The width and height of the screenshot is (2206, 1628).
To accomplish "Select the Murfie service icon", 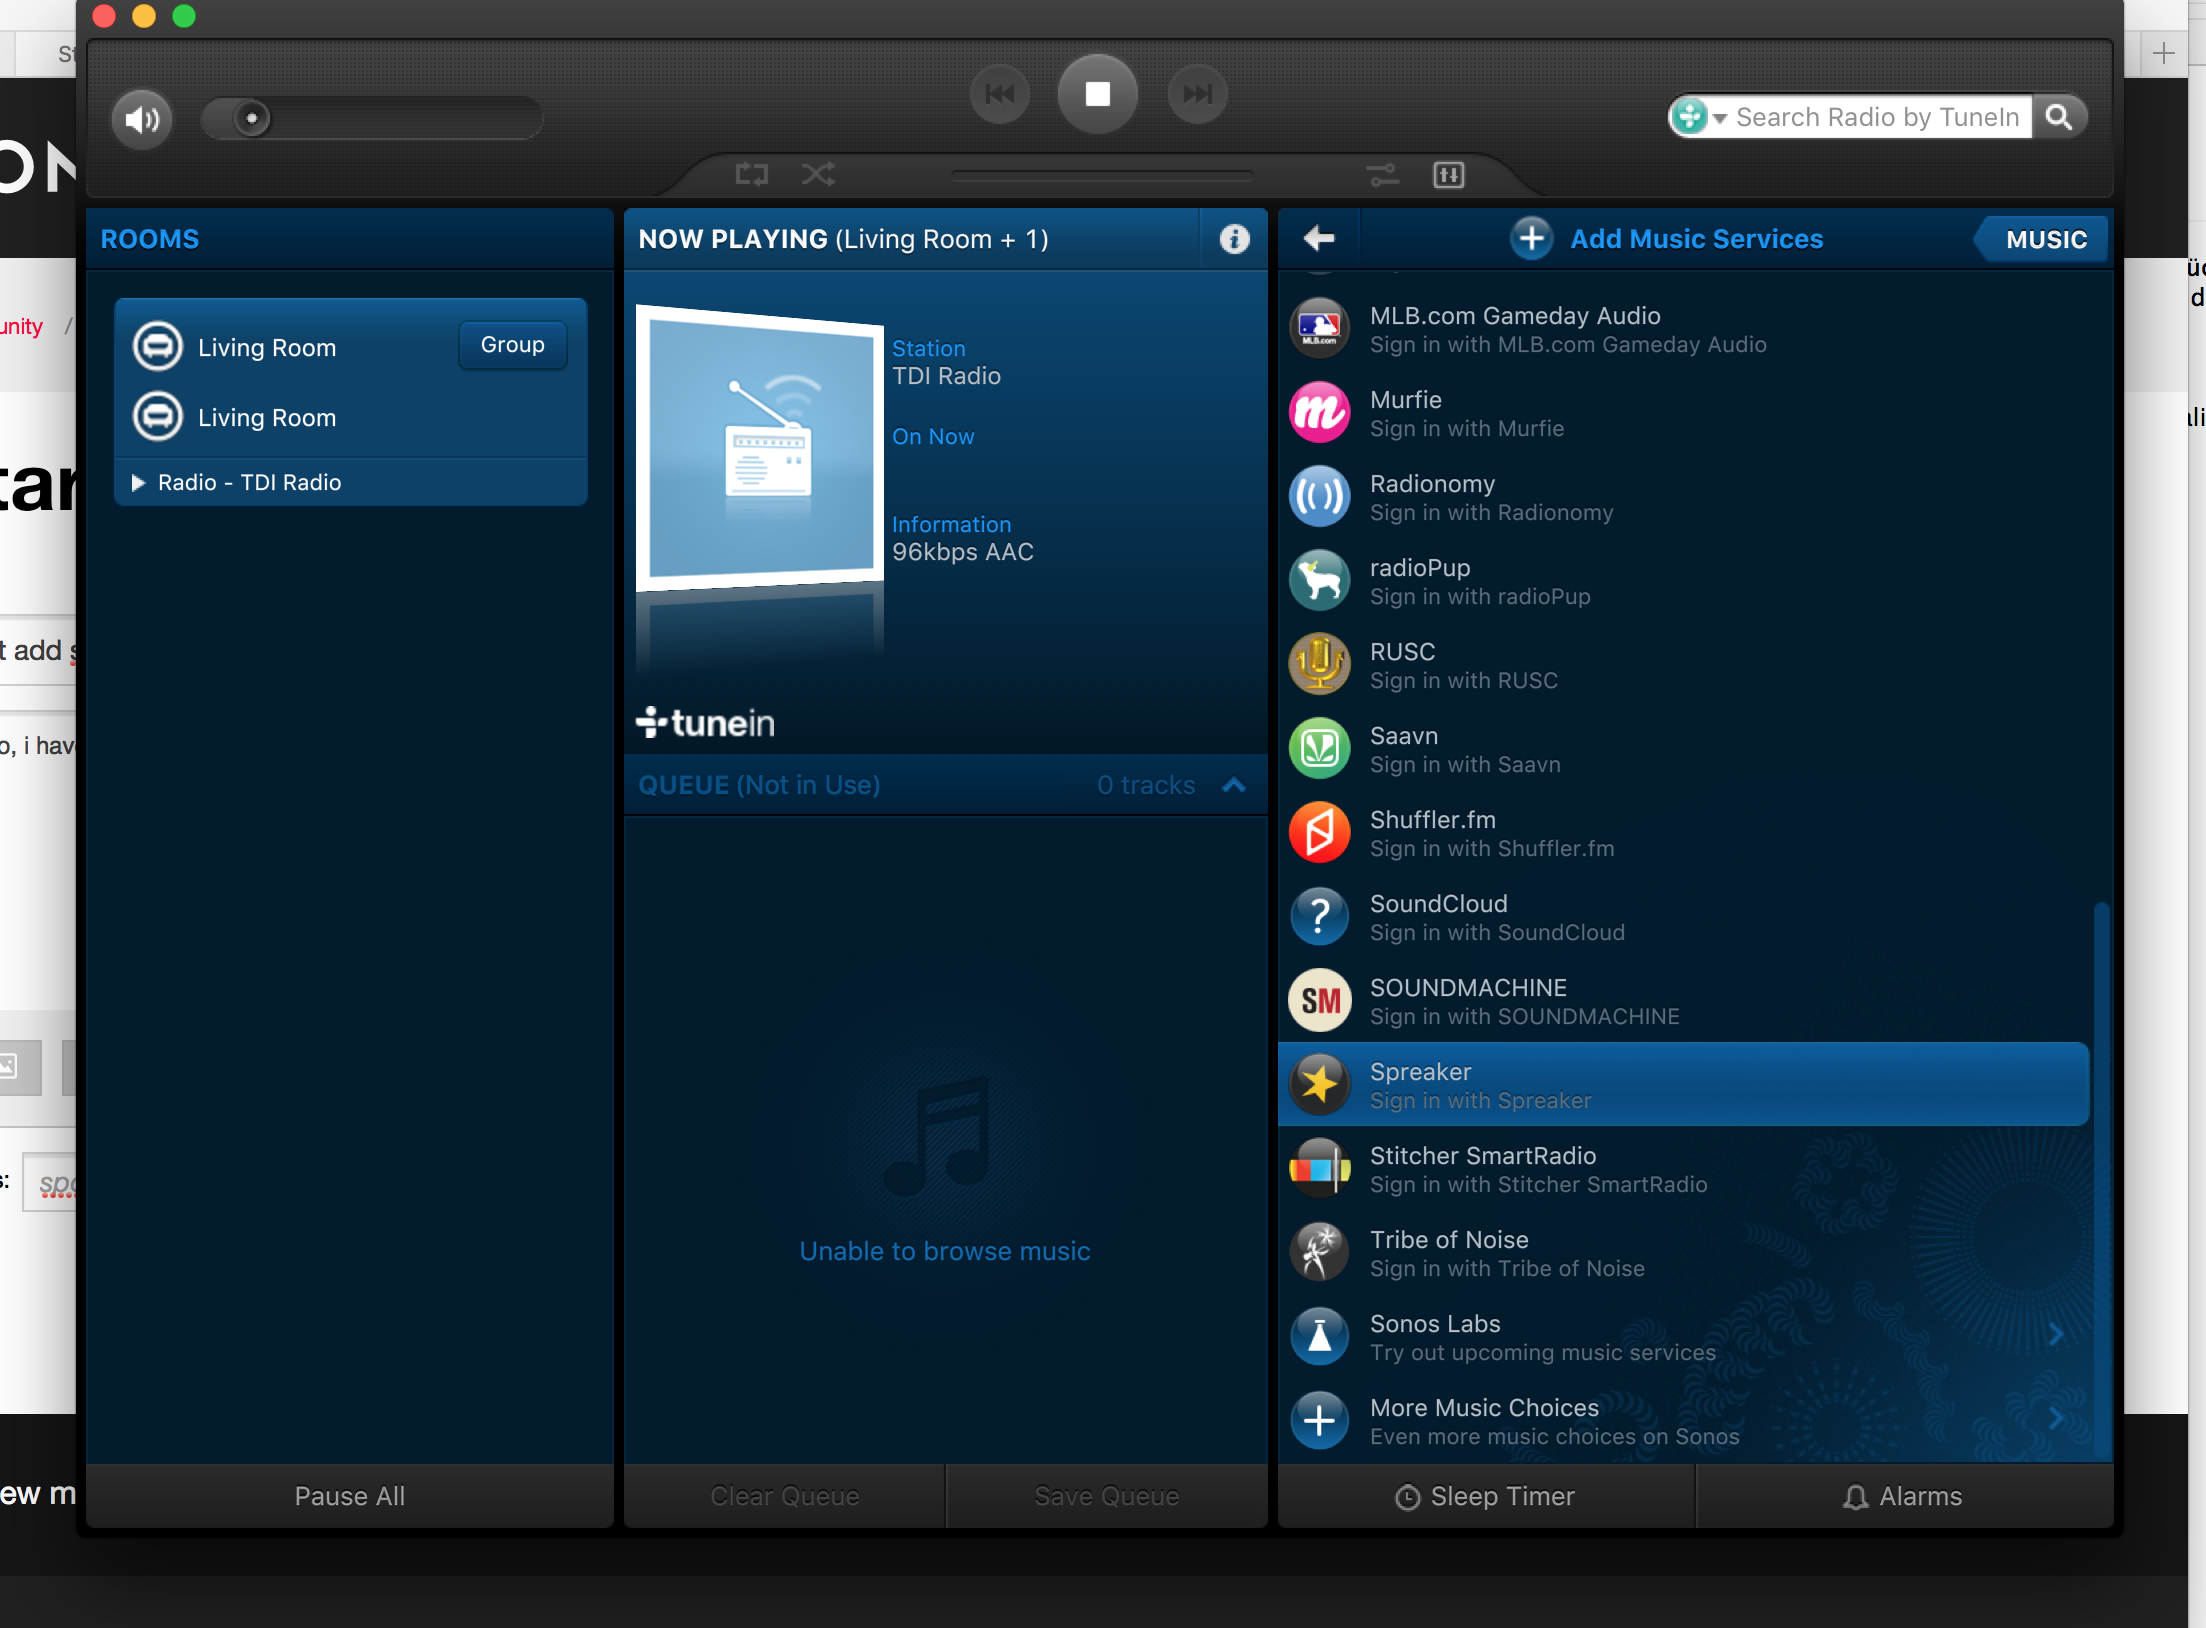I will pos(1319,412).
